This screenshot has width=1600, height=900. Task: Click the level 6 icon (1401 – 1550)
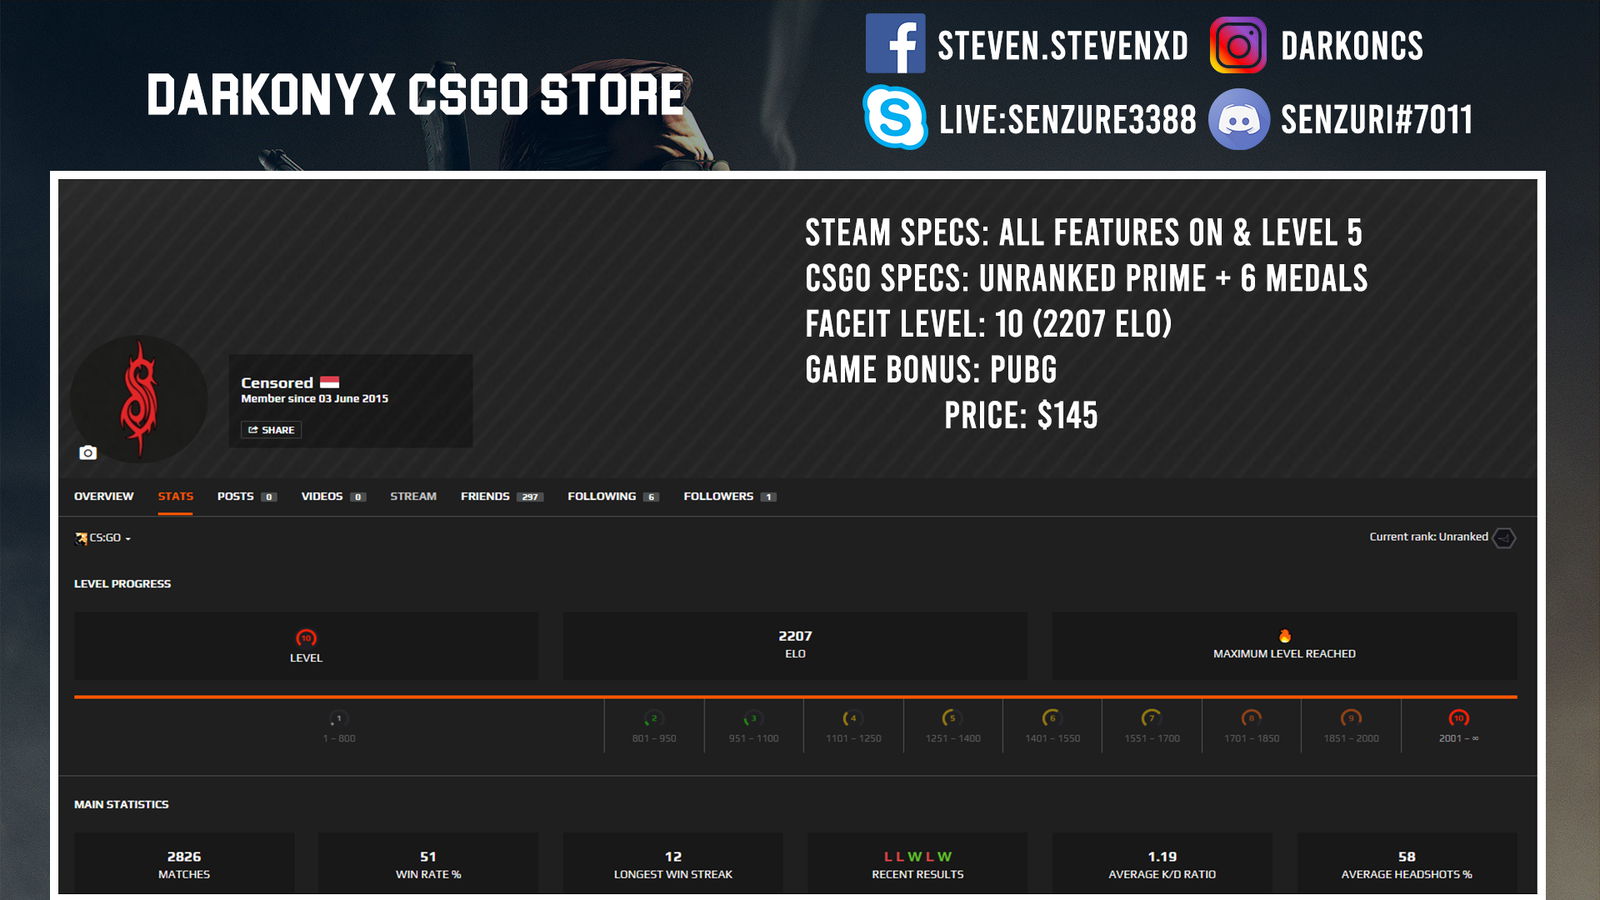pyautogui.click(x=1052, y=718)
